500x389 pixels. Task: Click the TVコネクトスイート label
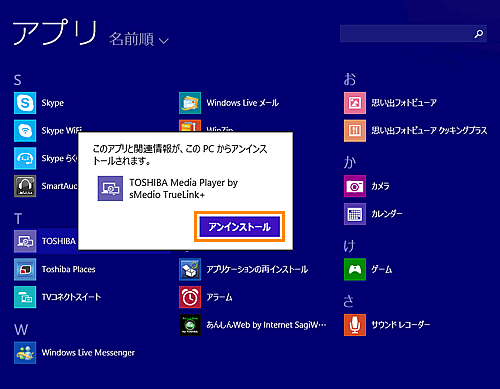pos(71,297)
